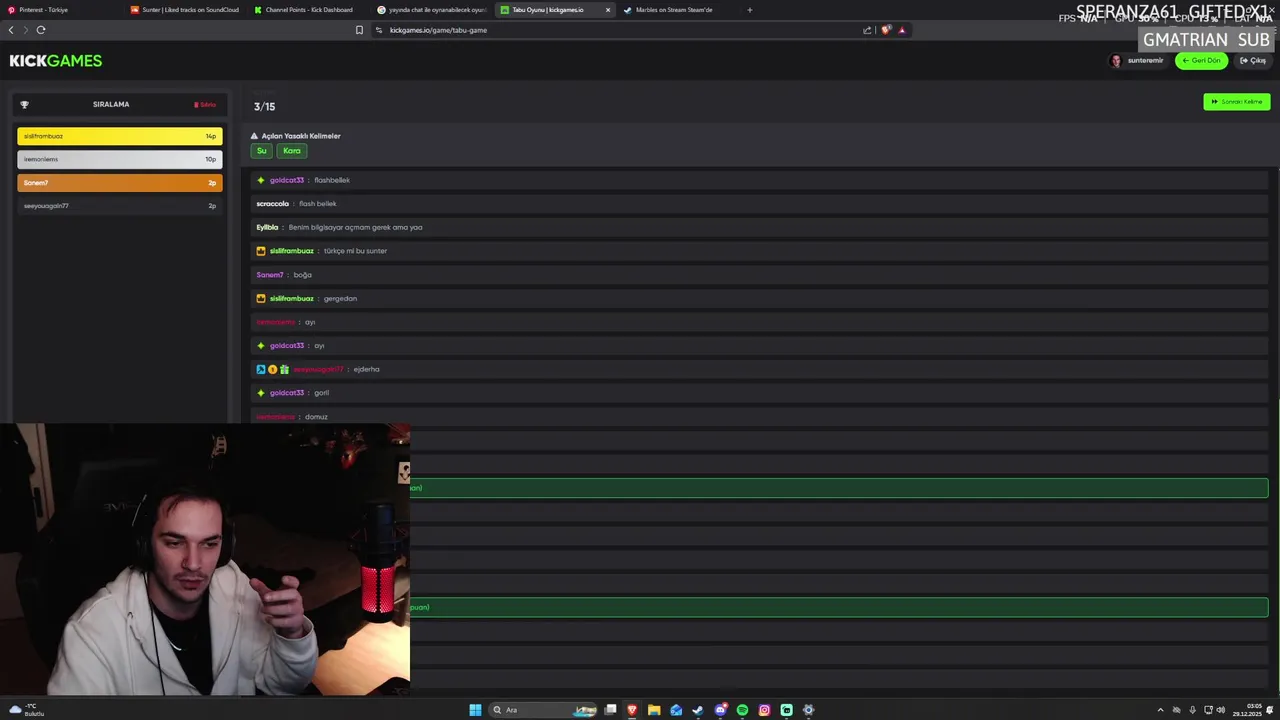Screen dimensions: 1280x720
Task: Click the red Sıfırla reset button
Action: coord(205,105)
